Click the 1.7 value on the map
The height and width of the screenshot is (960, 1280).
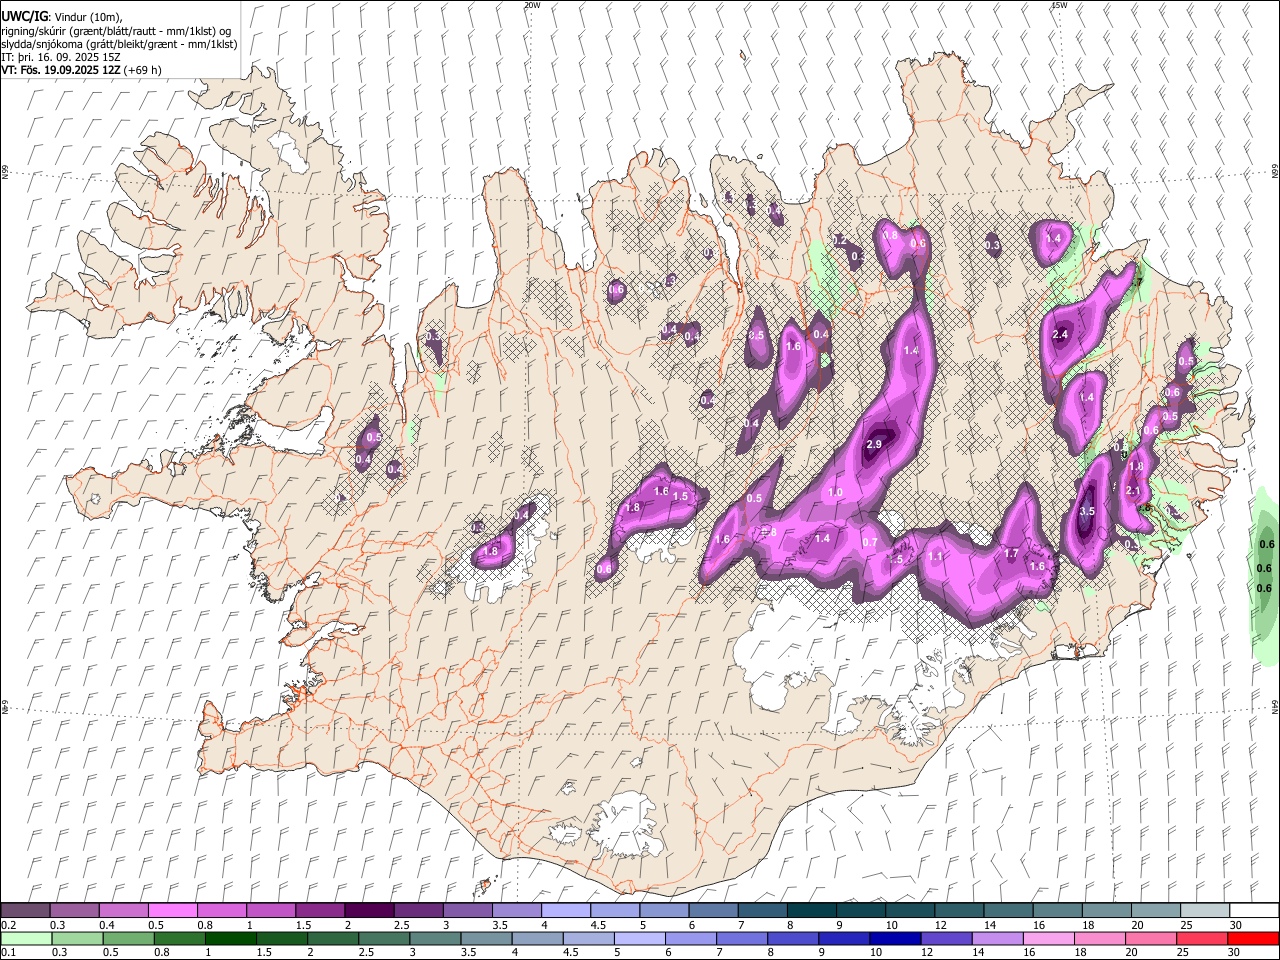point(1011,553)
